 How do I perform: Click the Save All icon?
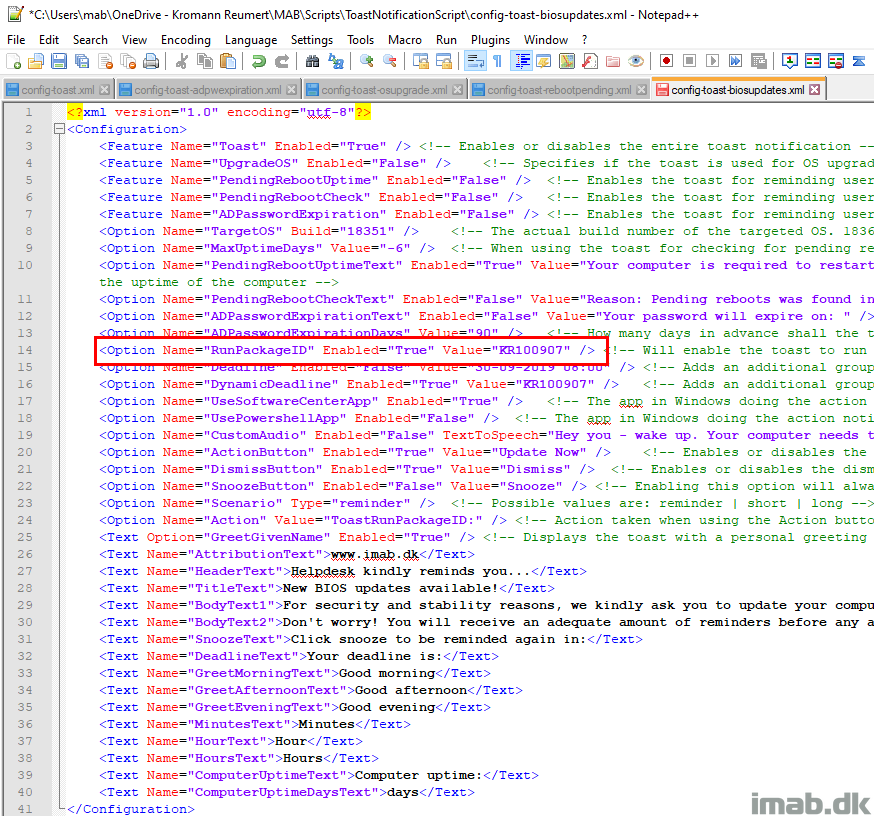click(x=82, y=61)
